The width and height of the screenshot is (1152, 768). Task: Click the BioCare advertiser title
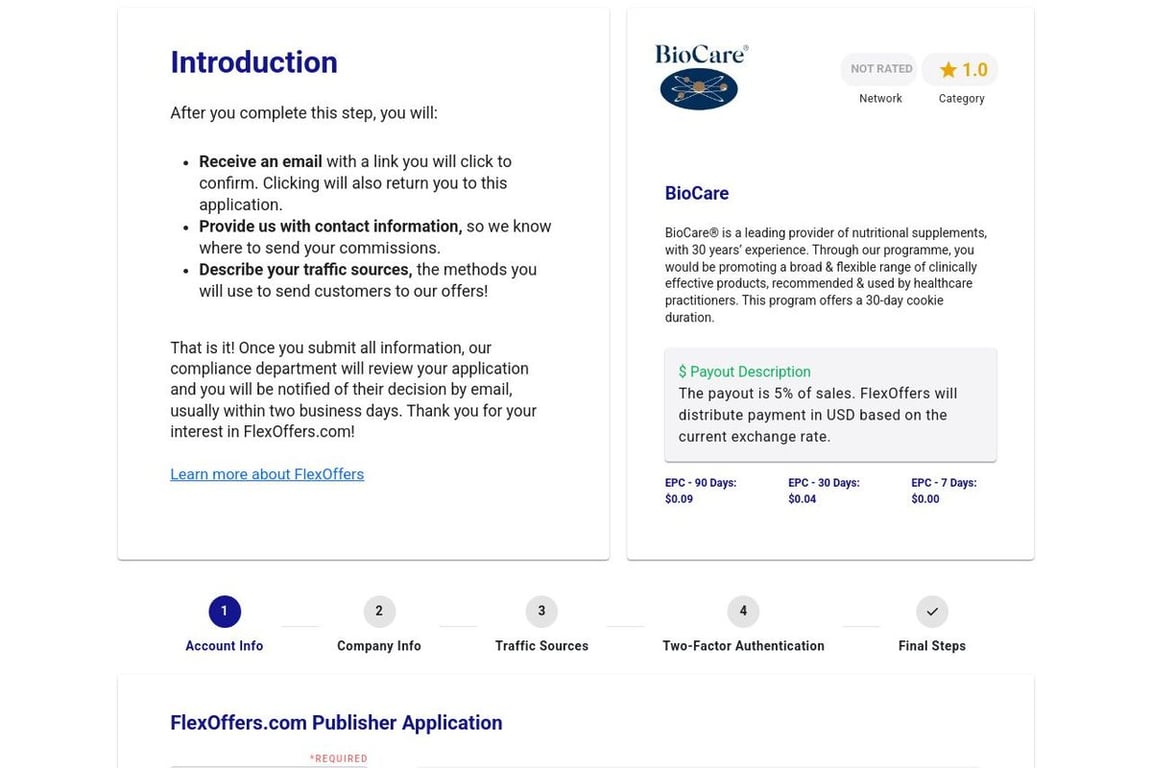point(696,193)
